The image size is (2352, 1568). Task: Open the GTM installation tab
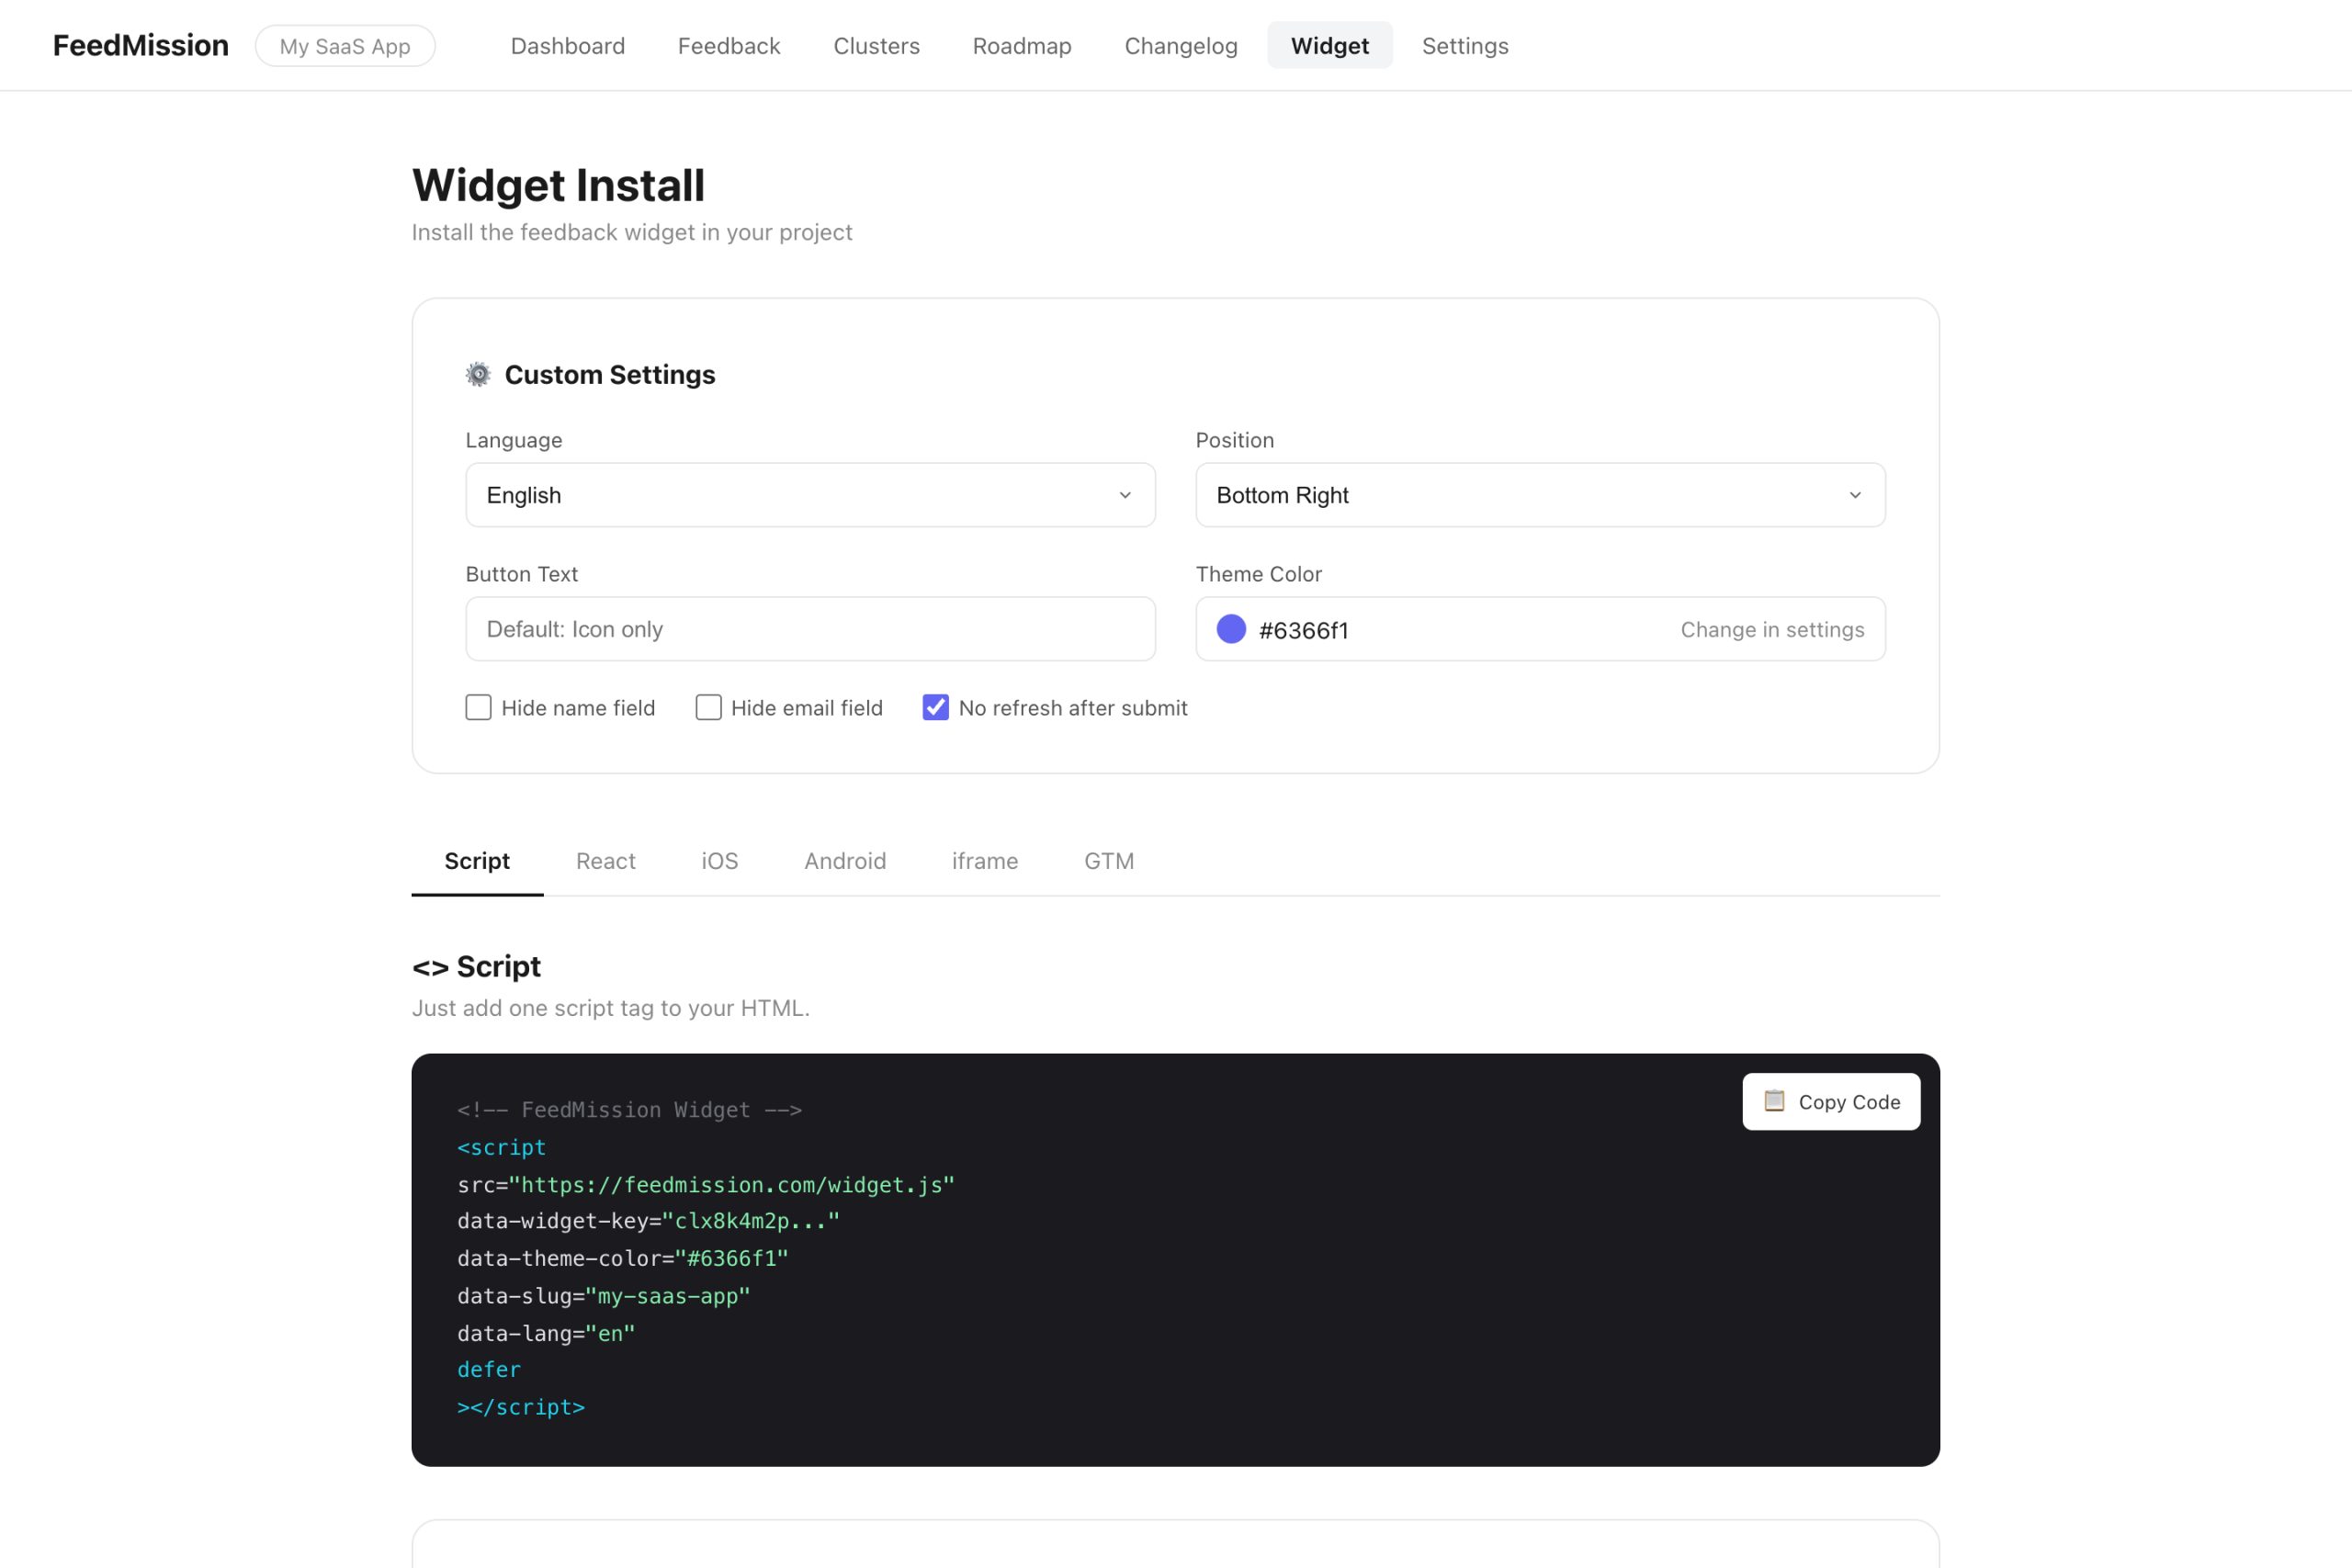[x=1108, y=860]
